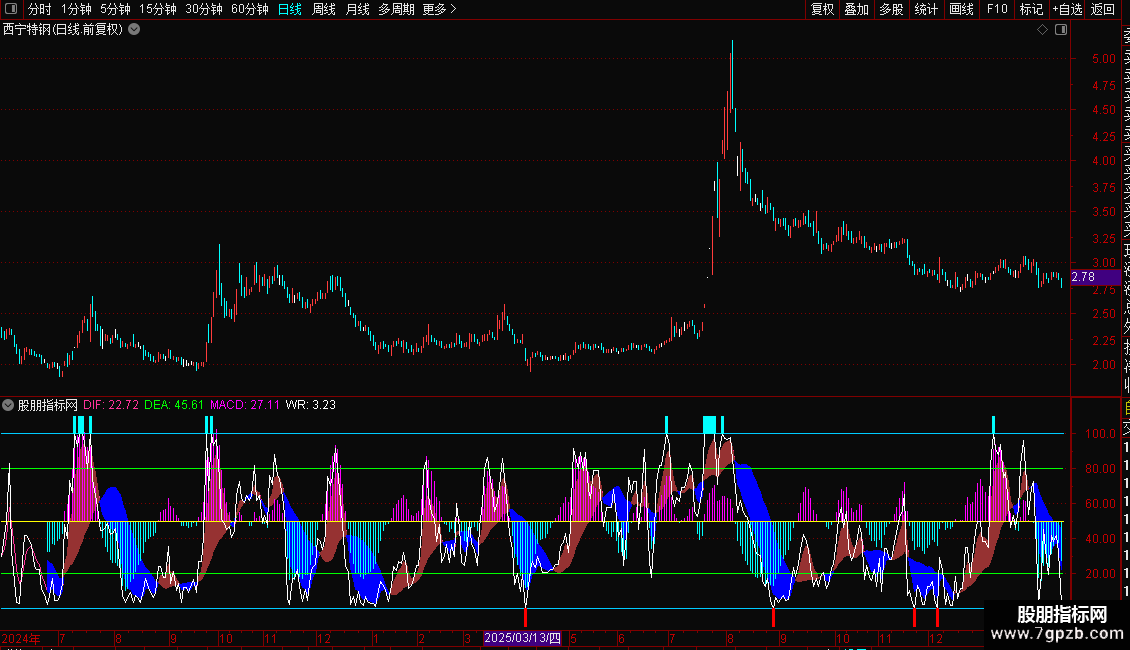Select the 30分钟 period
The width and height of the screenshot is (1130, 650).
click(204, 9)
